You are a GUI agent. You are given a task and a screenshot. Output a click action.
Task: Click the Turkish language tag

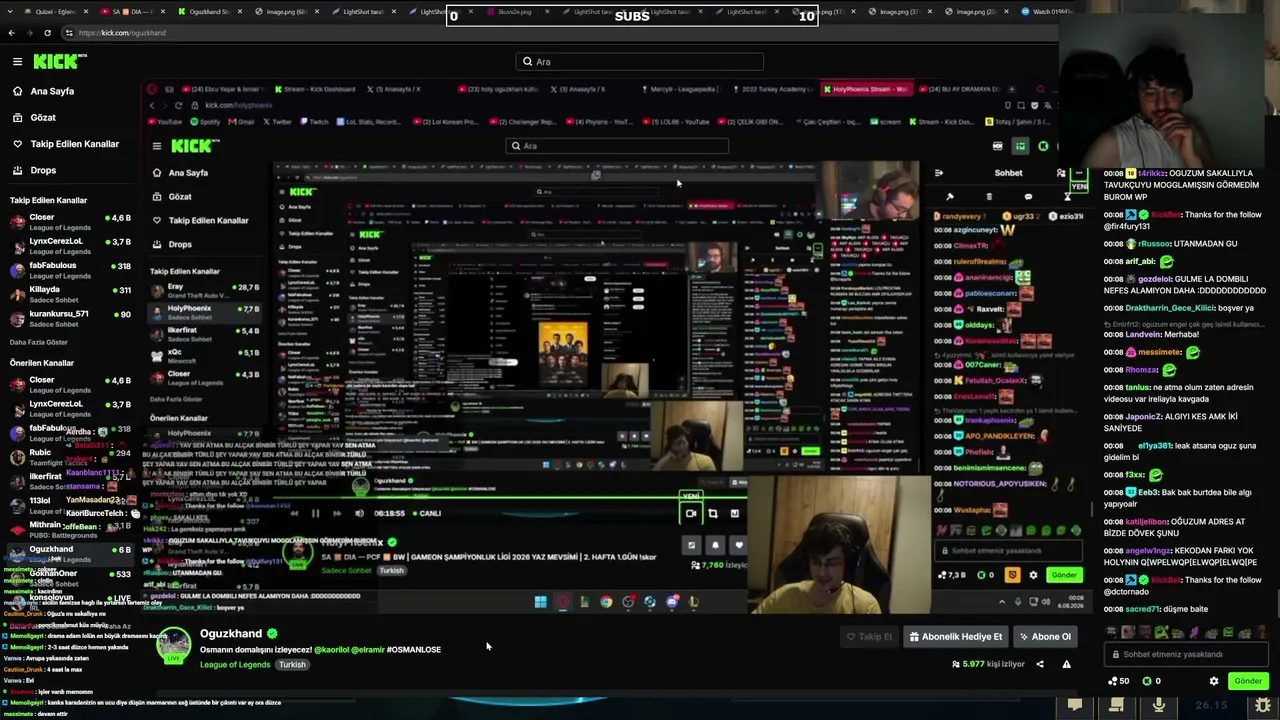[292, 665]
